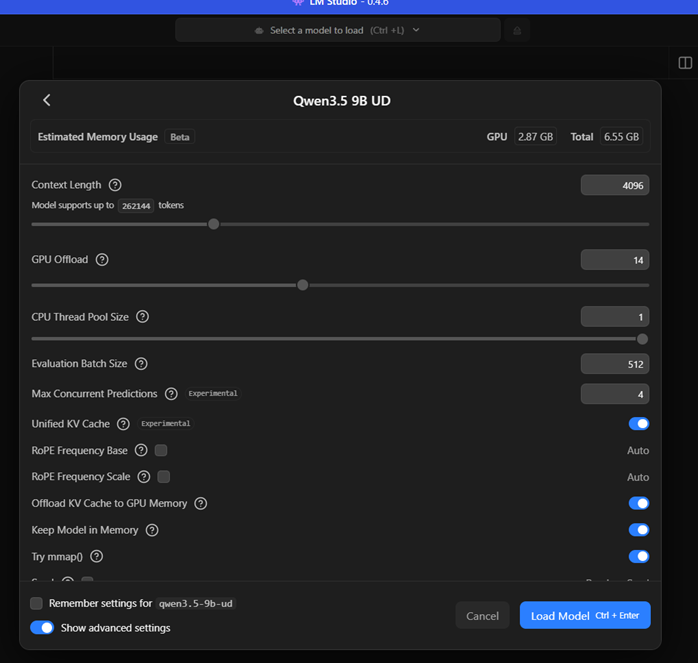Click the Evaluation Batch Size input field

tap(615, 364)
